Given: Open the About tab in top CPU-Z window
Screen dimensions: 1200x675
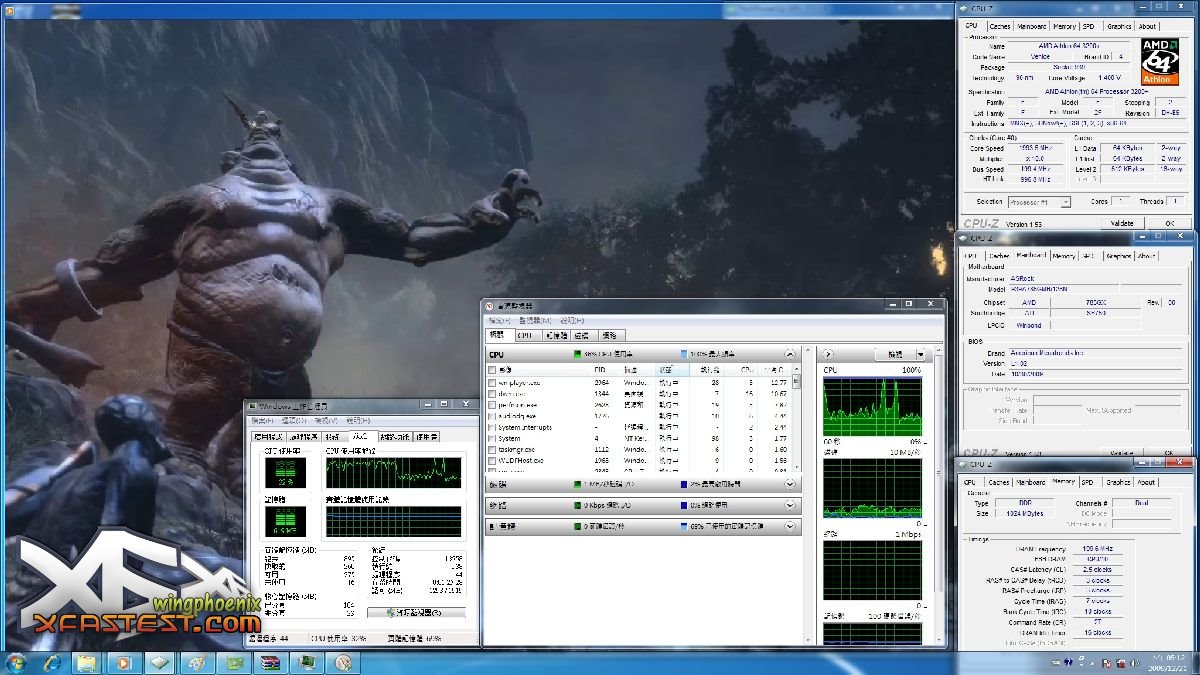Looking at the screenshot, I should coord(1147,27).
